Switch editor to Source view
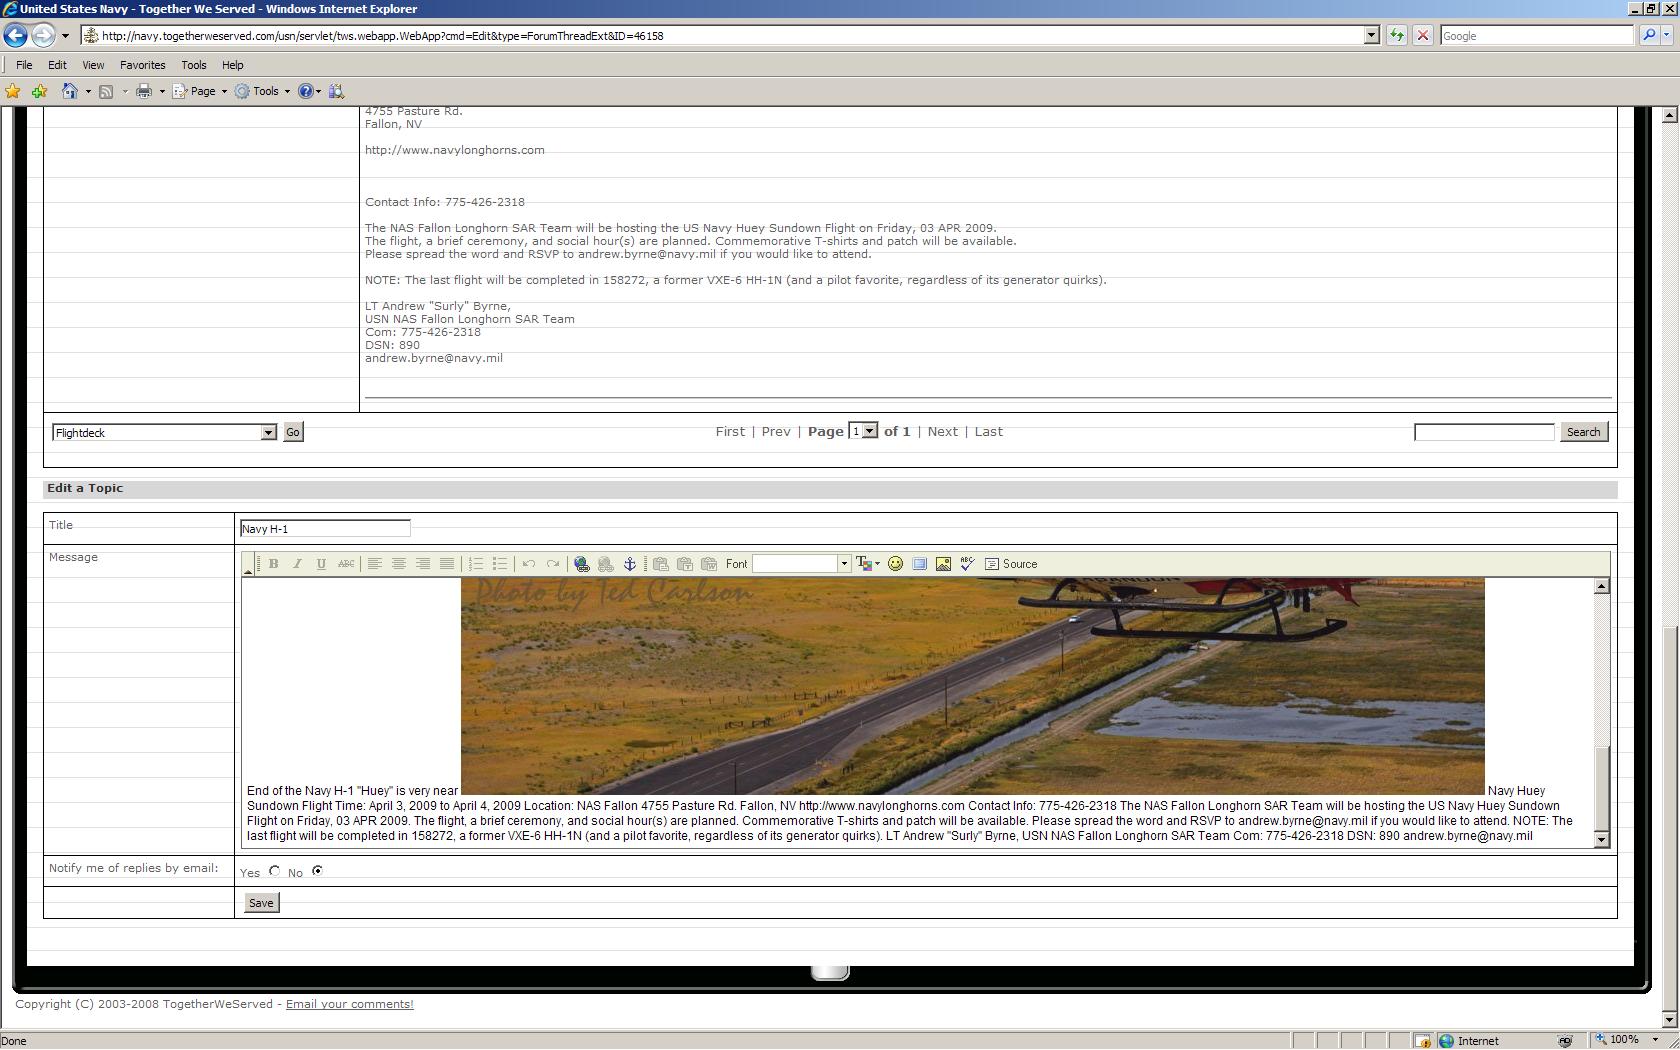Screen dimensions: 1680x1050 point(1012,564)
